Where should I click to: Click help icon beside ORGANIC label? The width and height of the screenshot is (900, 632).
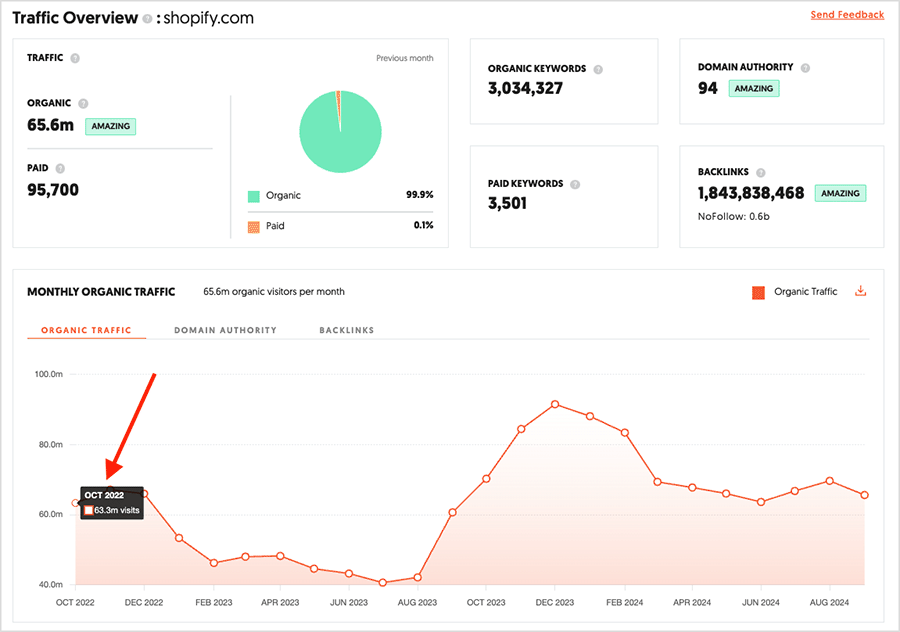83,103
